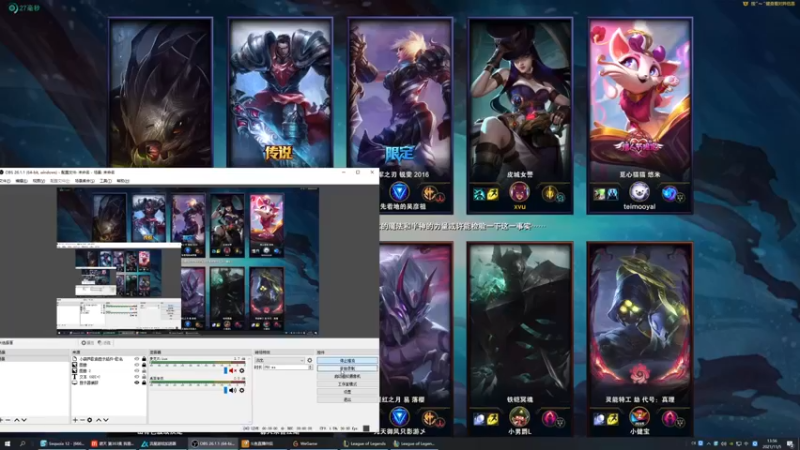Open transition properties gear next to fade dropdown
The width and height of the screenshot is (800, 450).
coord(310,360)
